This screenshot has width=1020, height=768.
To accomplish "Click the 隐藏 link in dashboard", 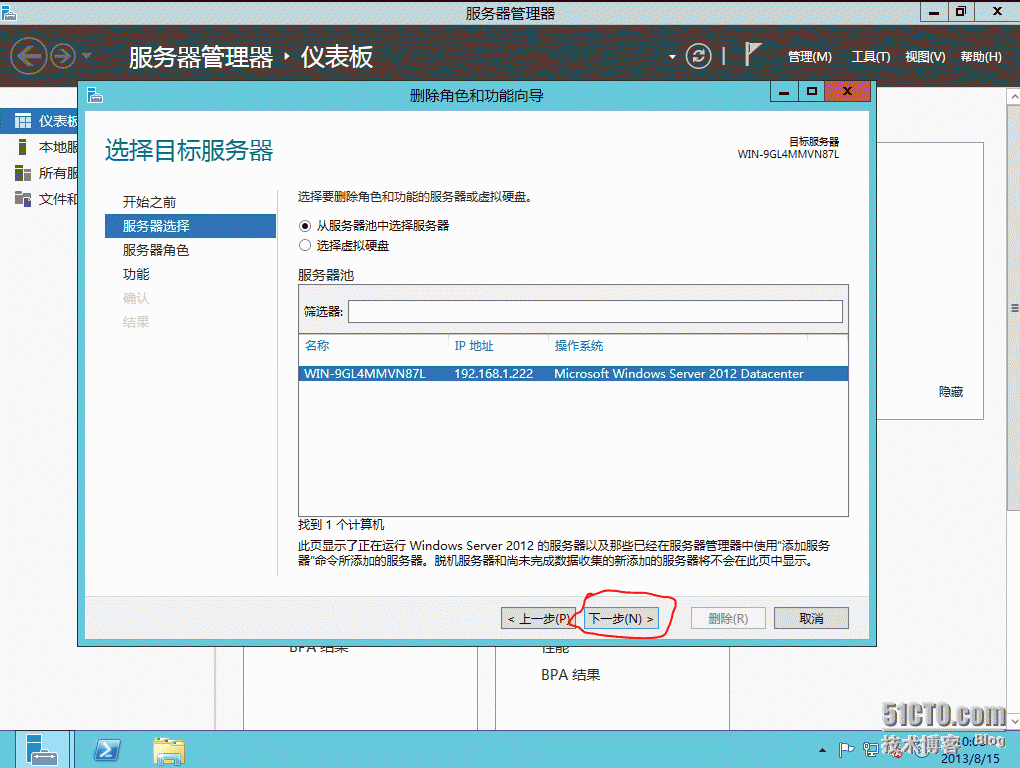I will coord(950,391).
